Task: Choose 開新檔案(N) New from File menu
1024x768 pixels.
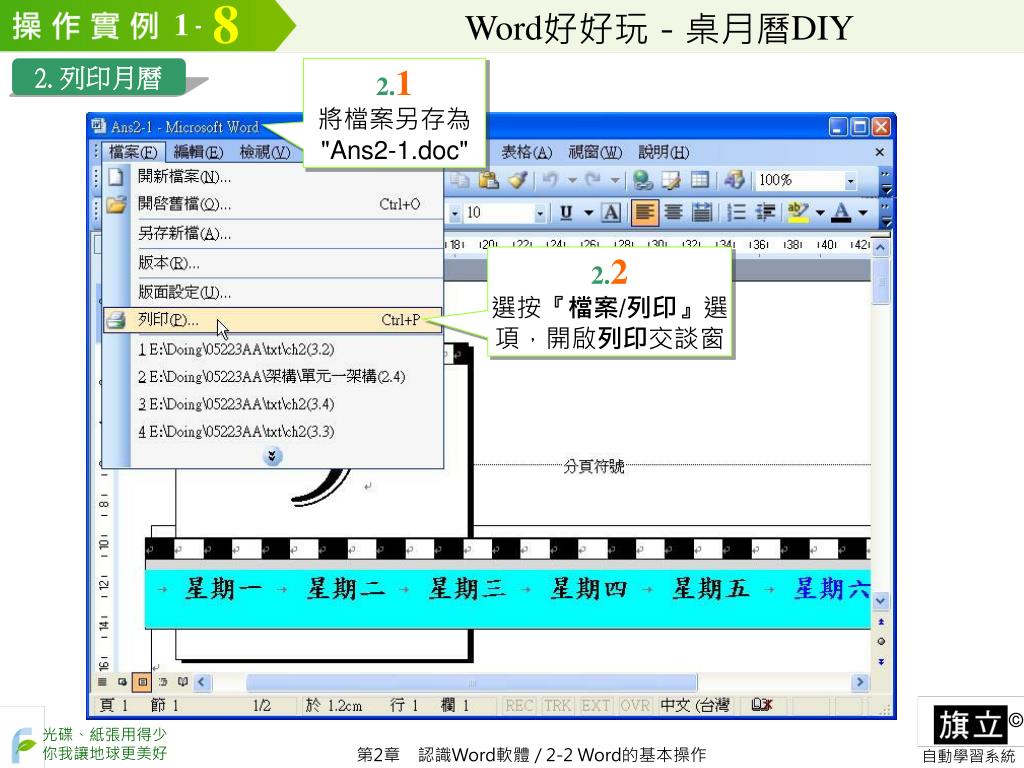Action: pyautogui.click(x=273, y=177)
